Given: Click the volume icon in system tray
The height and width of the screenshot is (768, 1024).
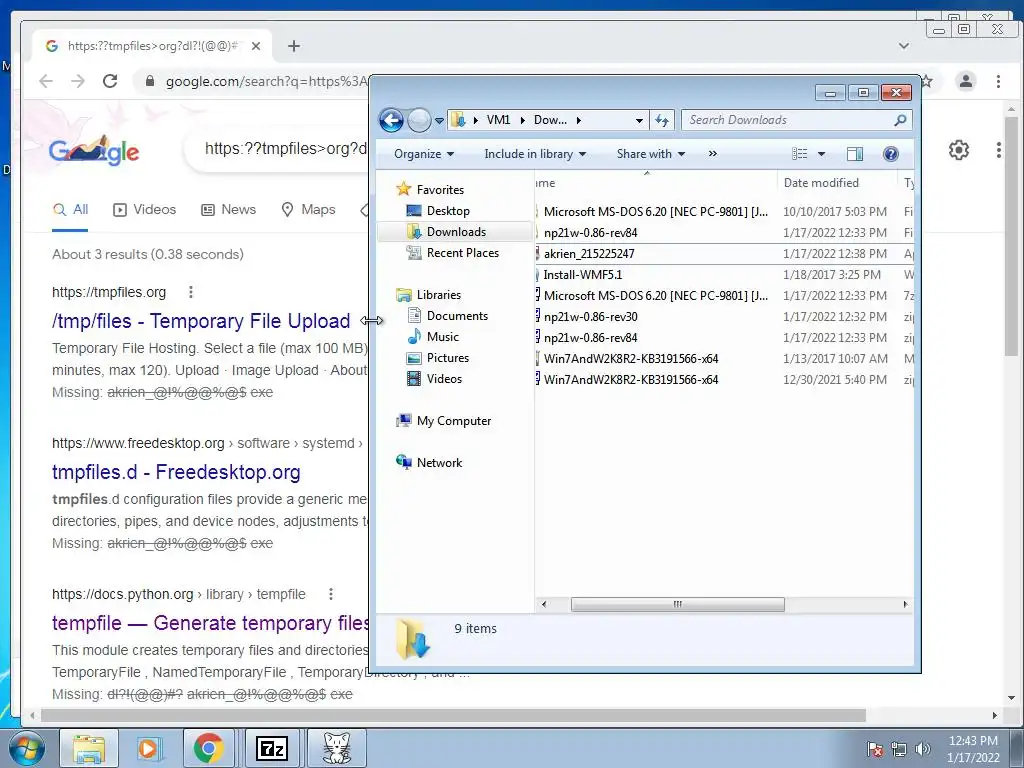Looking at the screenshot, I should (x=923, y=748).
